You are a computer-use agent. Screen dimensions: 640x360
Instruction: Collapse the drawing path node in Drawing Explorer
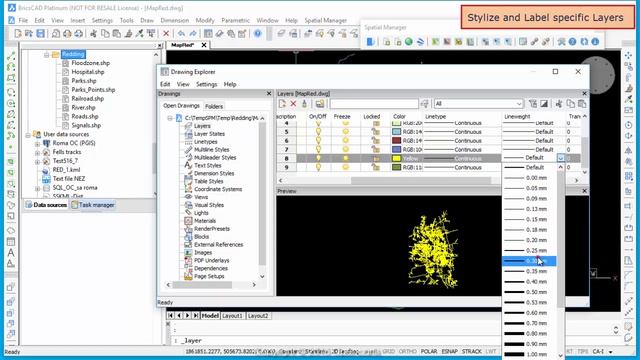point(170,118)
